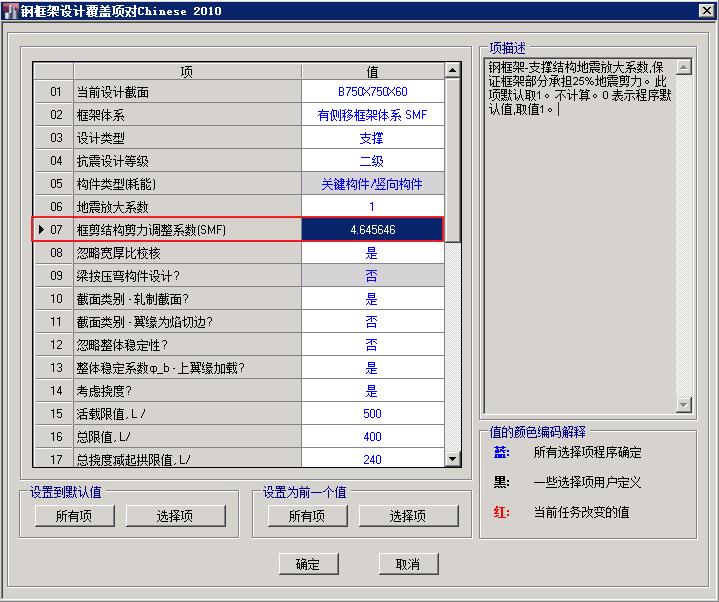Screen dimensions: 719x602
Task: Click 所有项 under 设置为前一个值
Action: (307, 516)
